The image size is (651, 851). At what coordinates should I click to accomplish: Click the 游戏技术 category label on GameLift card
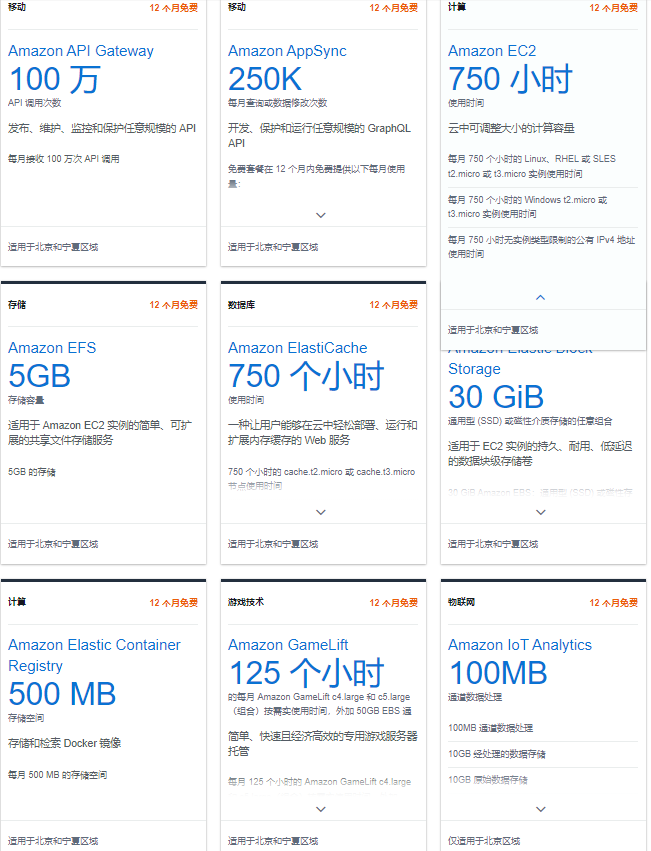pos(246,602)
